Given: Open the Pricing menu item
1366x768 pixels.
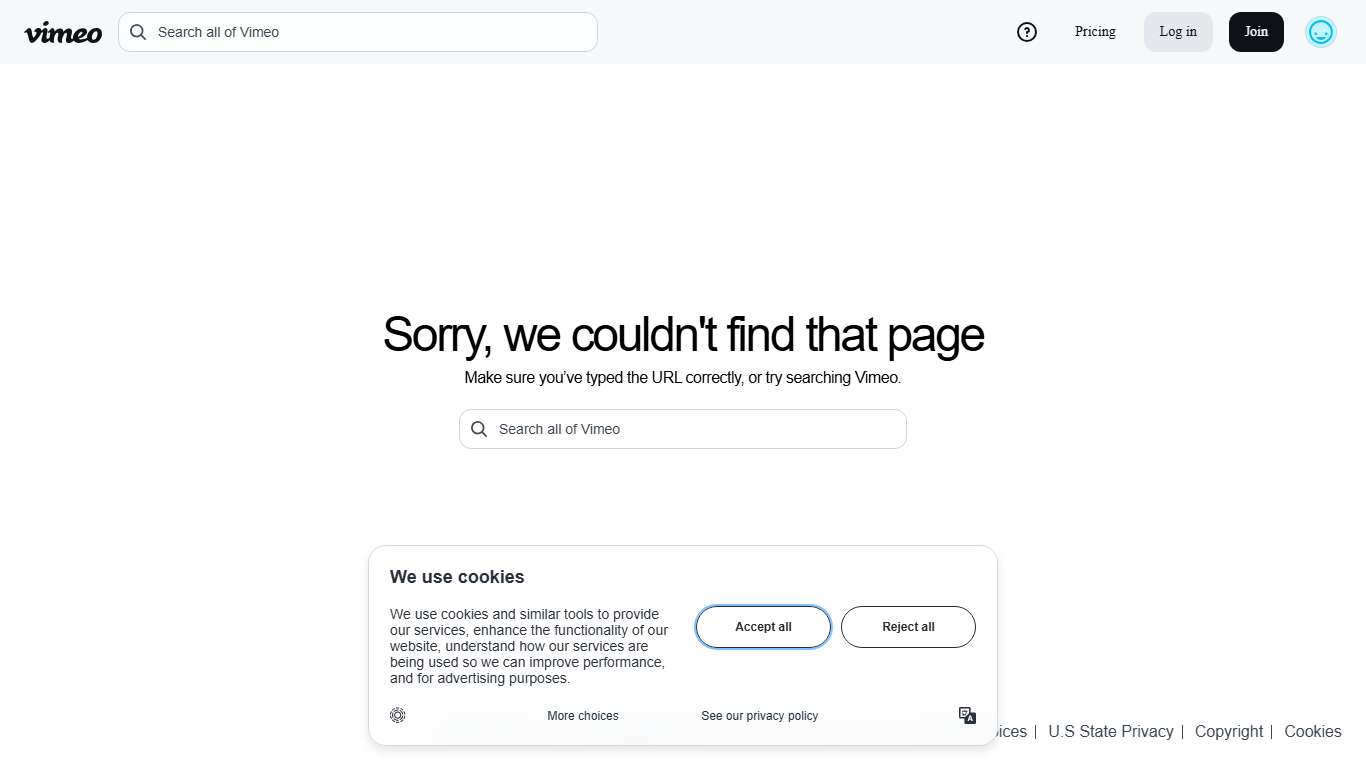Looking at the screenshot, I should tap(1095, 32).
